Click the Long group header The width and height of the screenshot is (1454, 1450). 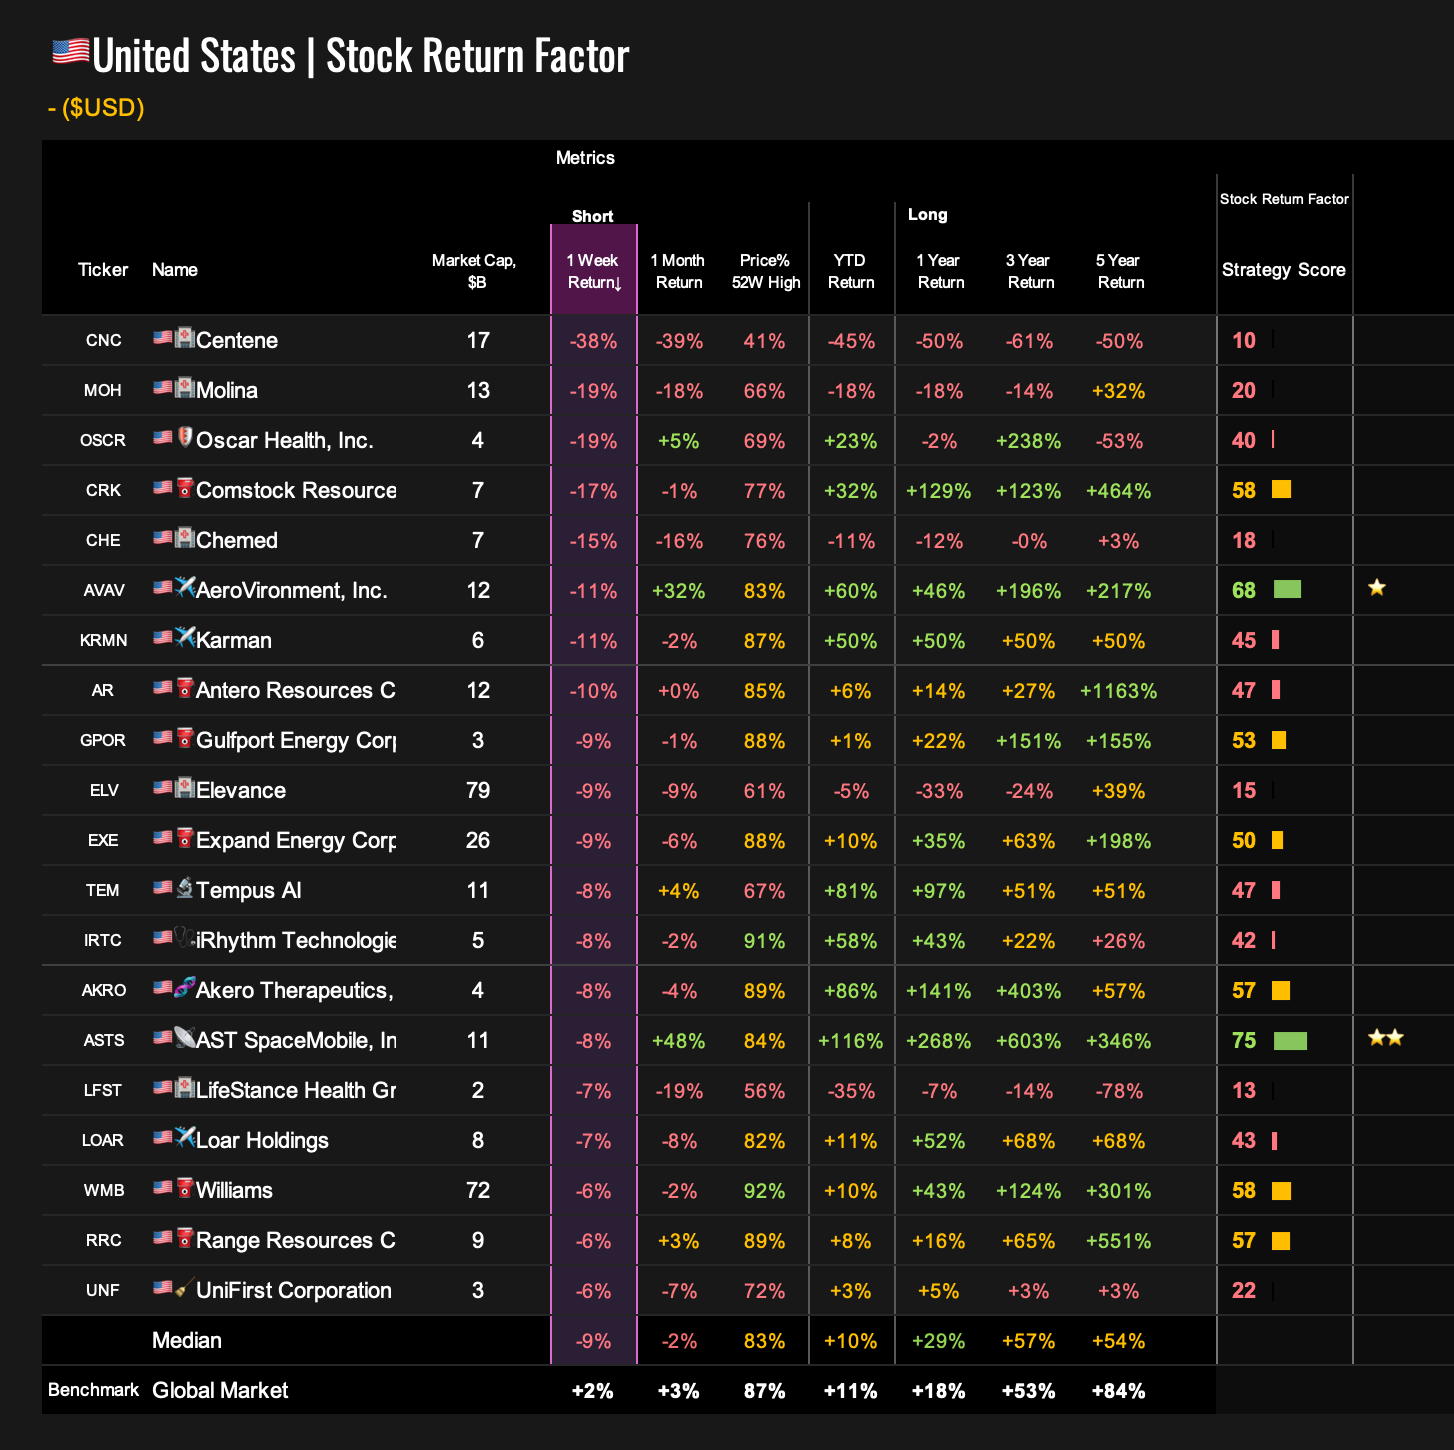(x=928, y=214)
